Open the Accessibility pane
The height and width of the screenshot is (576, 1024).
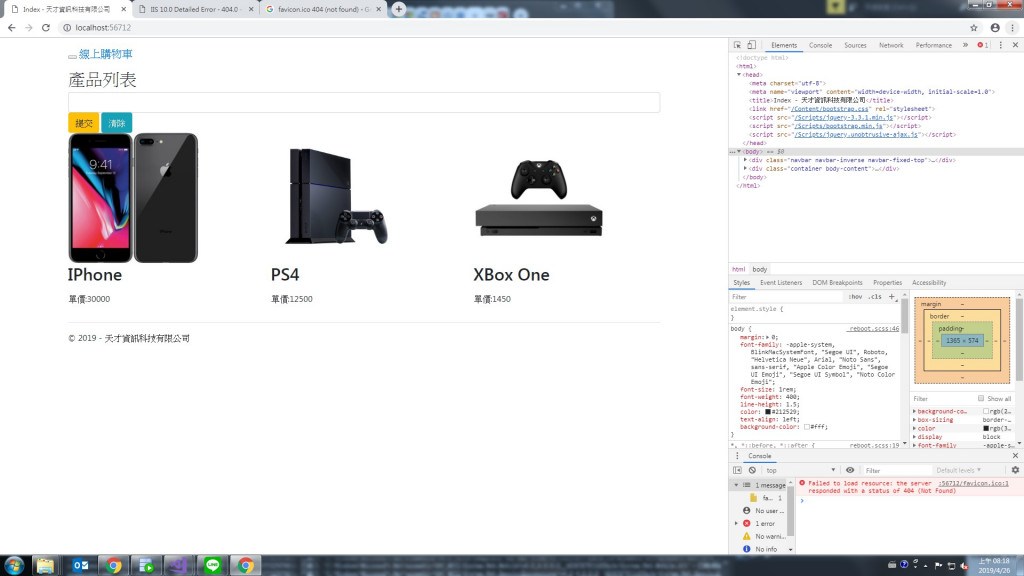(929, 283)
